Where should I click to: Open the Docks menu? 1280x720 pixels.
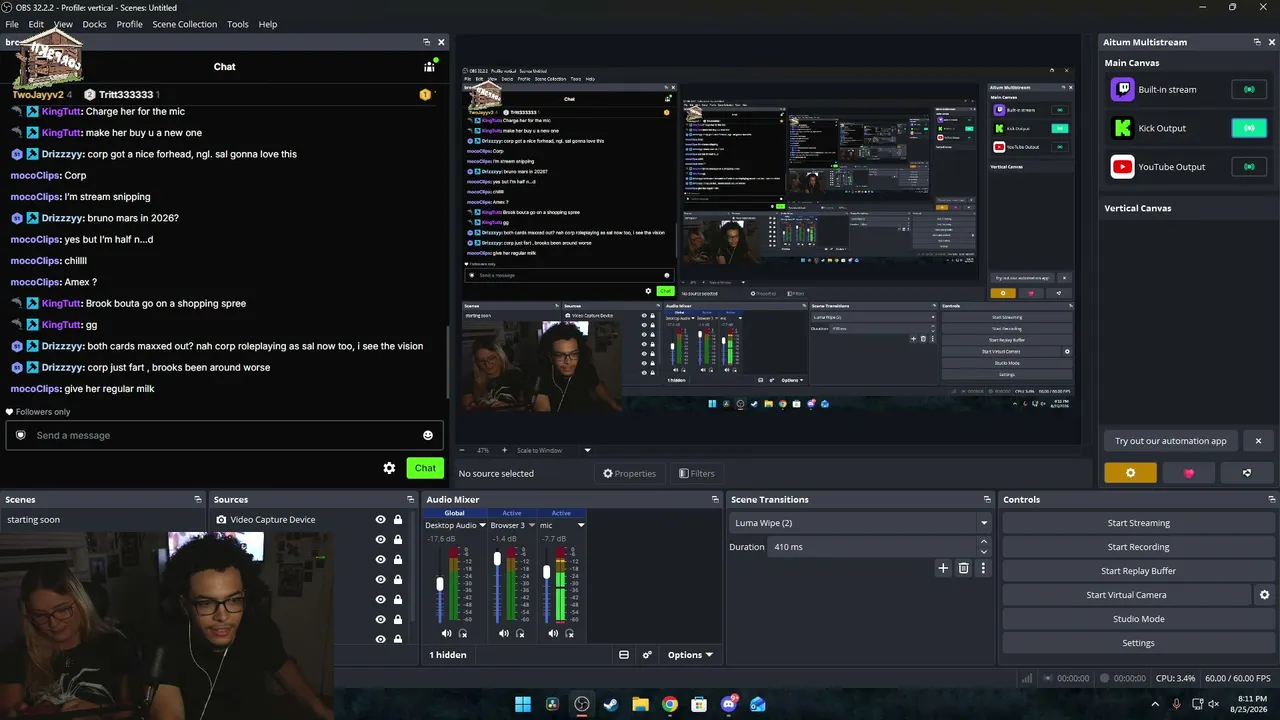[94, 24]
